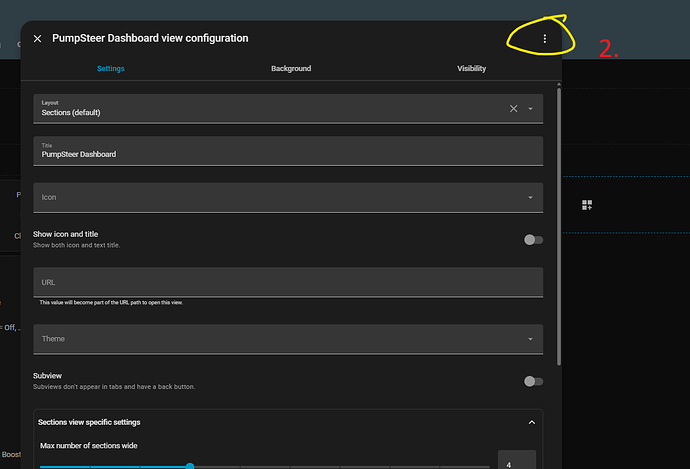Edit the Title field PumpSteer Dashboard
The height and width of the screenshot is (469, 690).
coord(288,151)
